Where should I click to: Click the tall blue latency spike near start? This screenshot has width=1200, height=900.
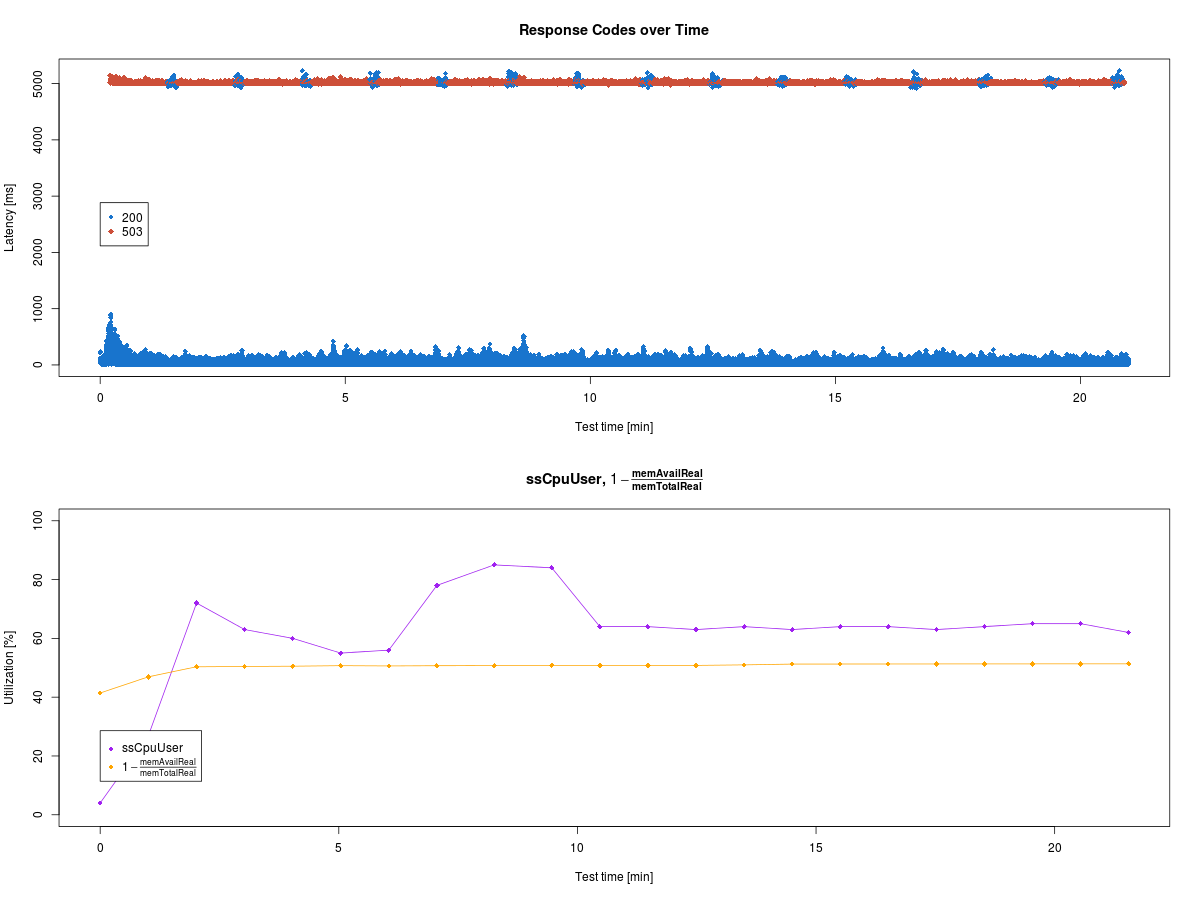tap(111, 316)
